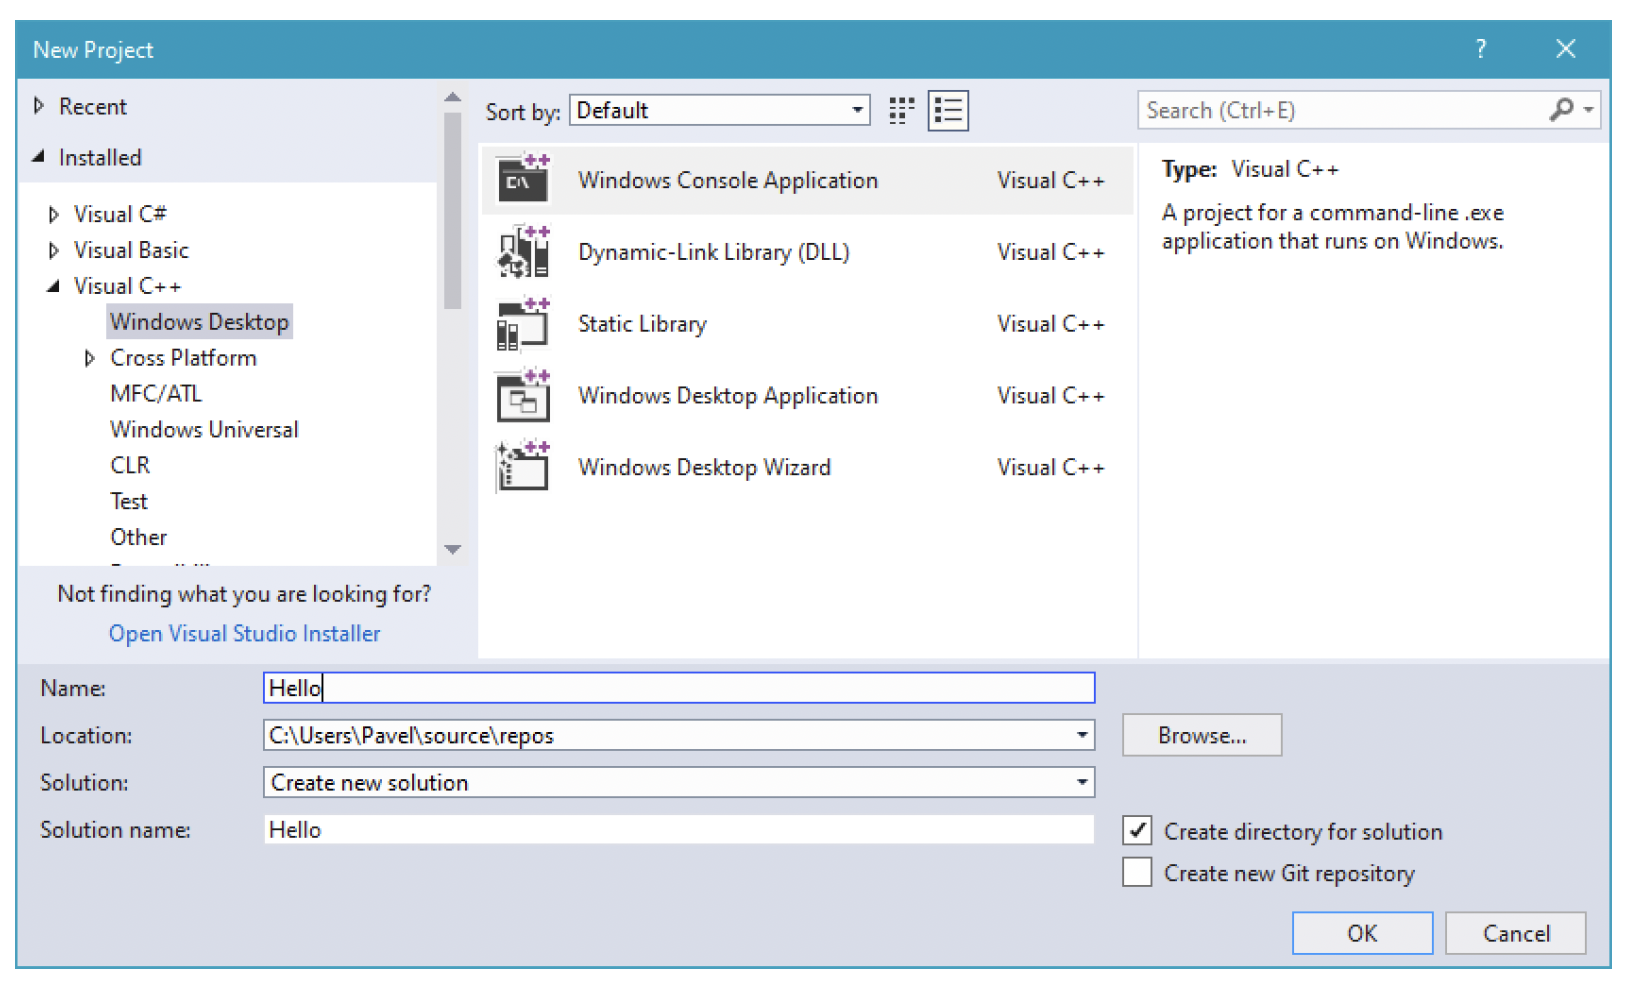Pick the Windows Desktop Application icon

click(524, 396)
